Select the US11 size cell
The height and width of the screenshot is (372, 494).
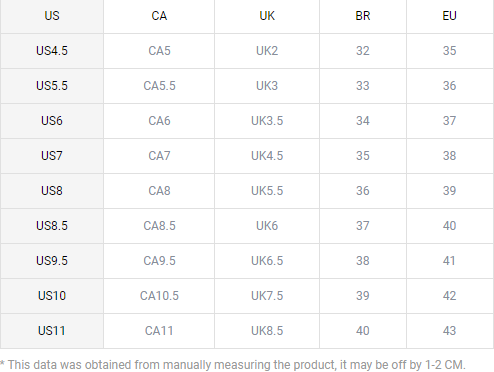coord(52,331)
